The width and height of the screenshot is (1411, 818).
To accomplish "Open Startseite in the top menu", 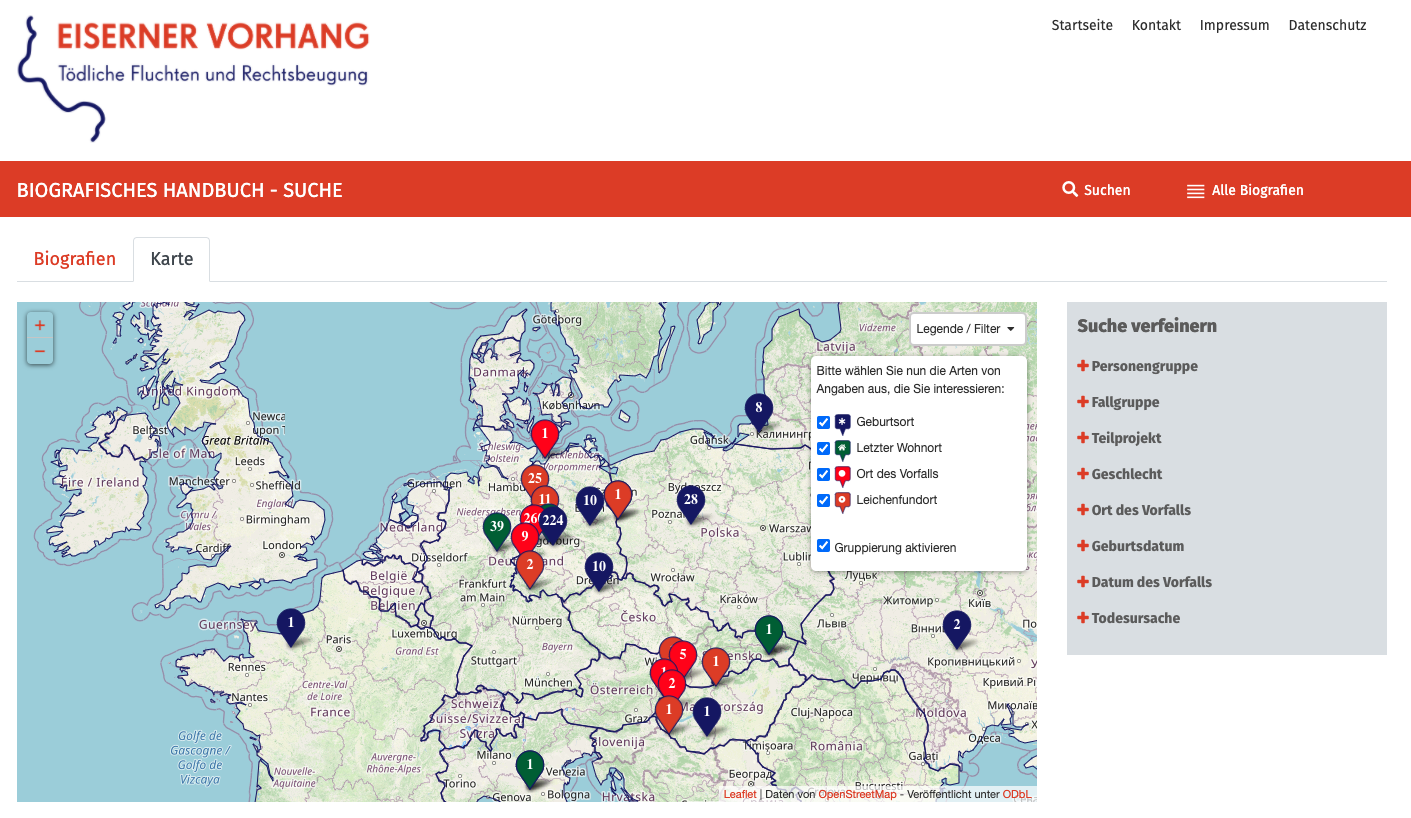I will click(1082, 25).
